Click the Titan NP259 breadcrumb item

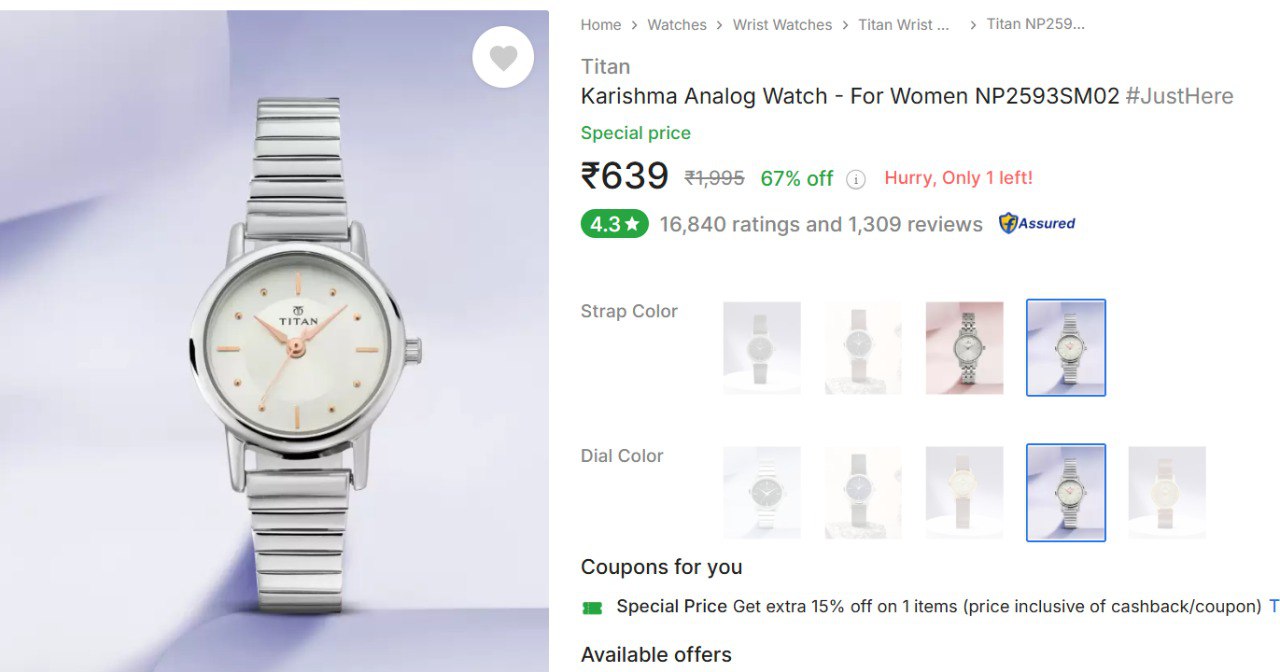click(x=1035, y=24)
